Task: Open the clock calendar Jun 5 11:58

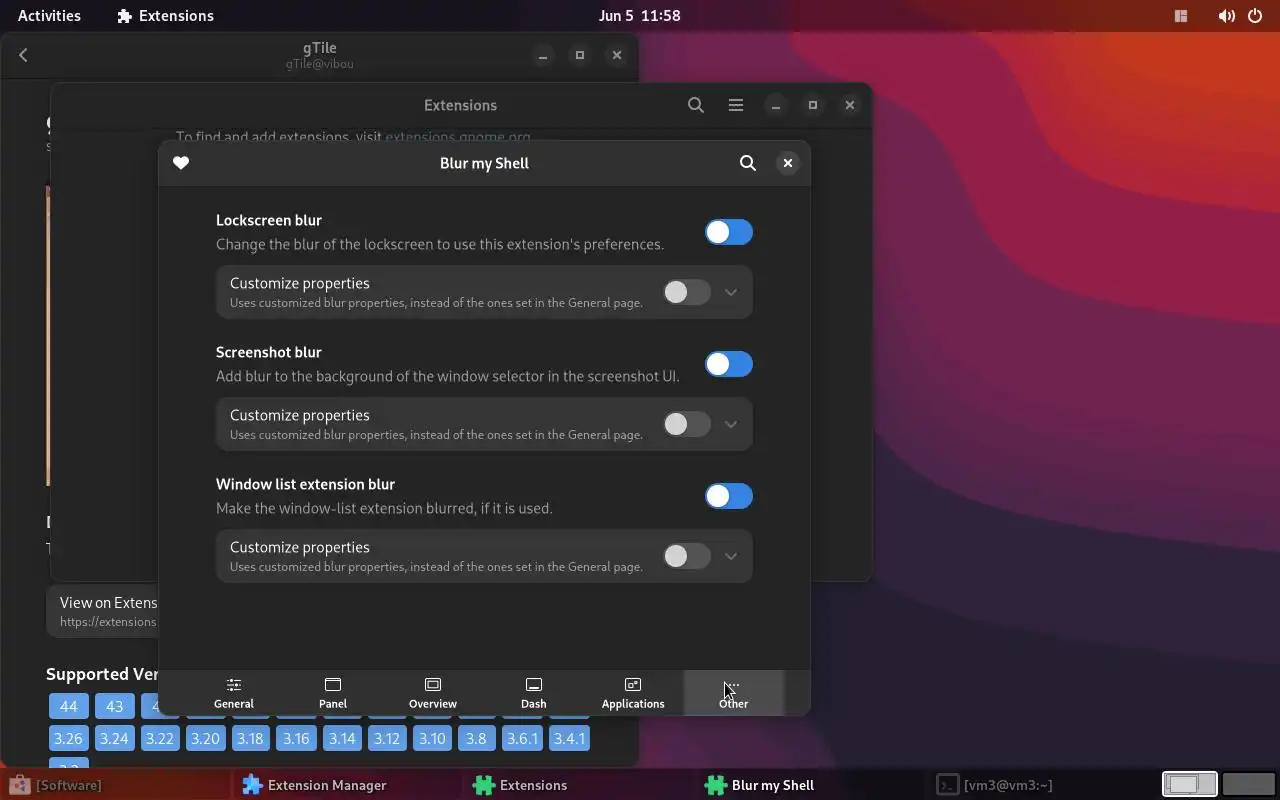Action: 640,16
